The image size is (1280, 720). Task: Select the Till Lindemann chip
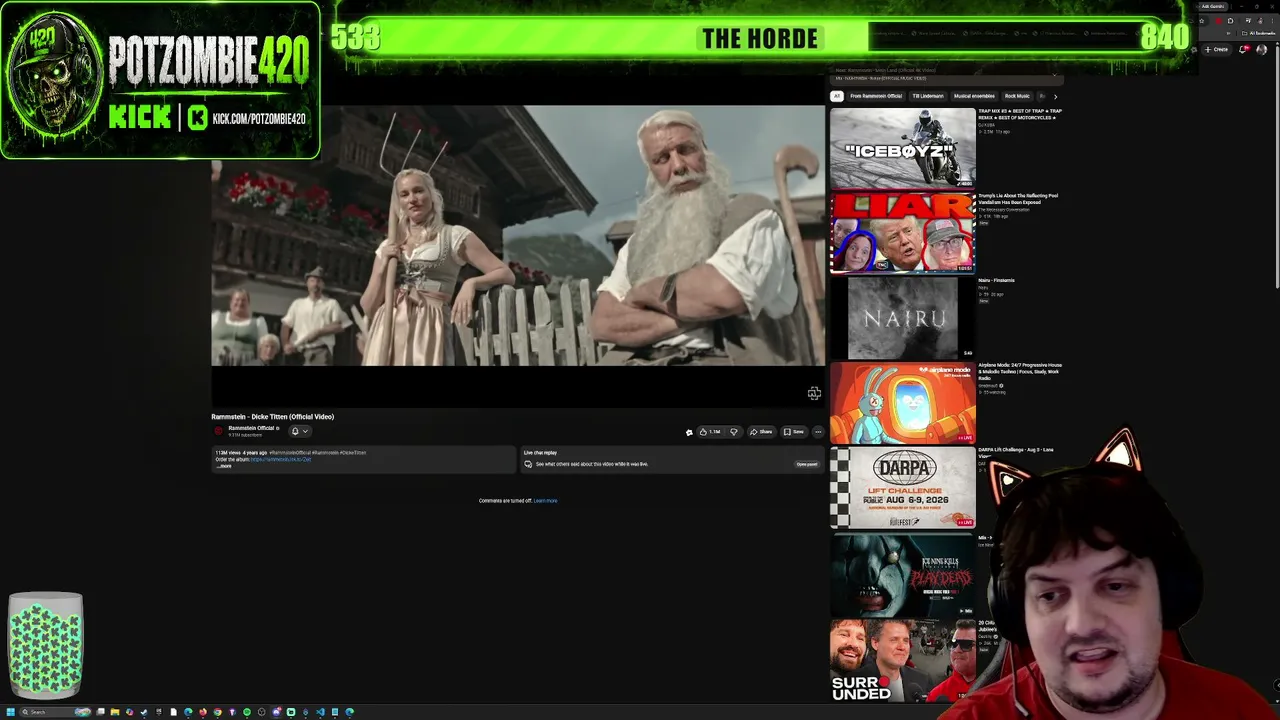(927, 96)
